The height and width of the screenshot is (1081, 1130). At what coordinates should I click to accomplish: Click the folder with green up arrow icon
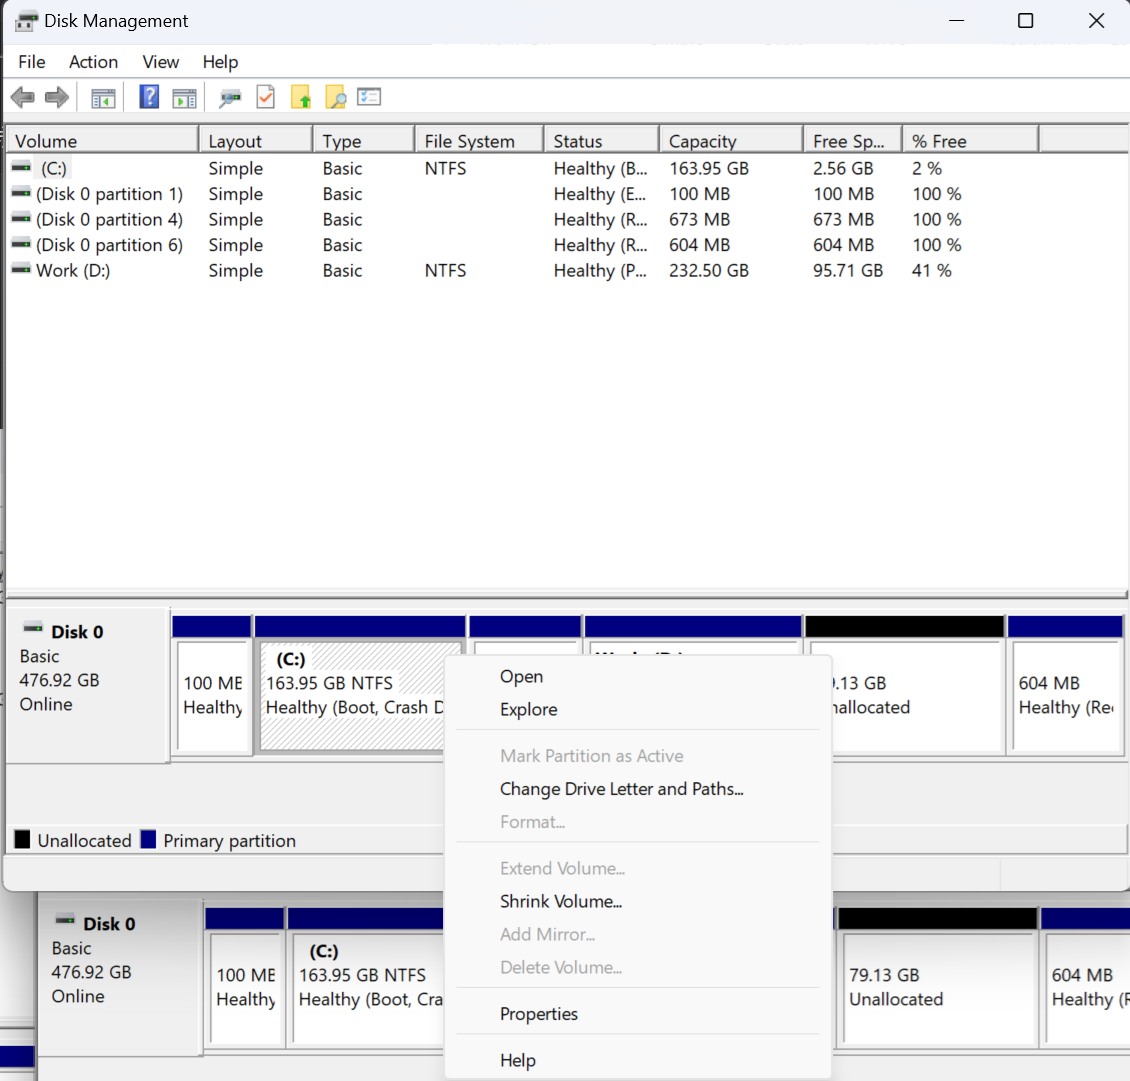301,97
